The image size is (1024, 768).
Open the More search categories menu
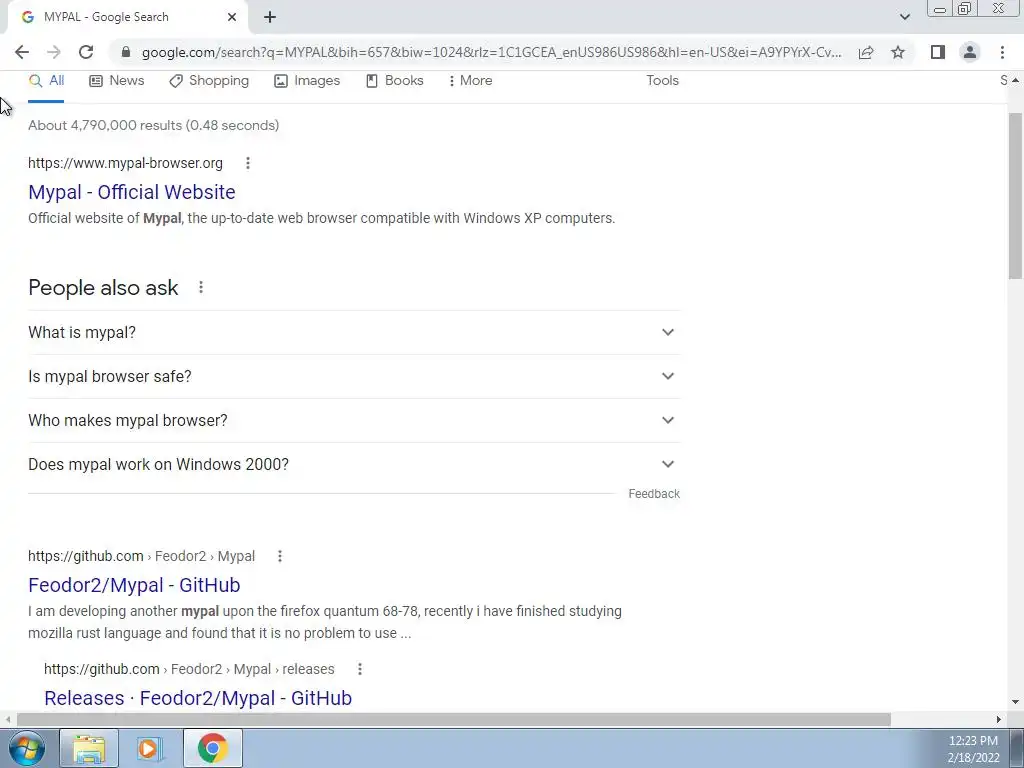pos(470,81)
